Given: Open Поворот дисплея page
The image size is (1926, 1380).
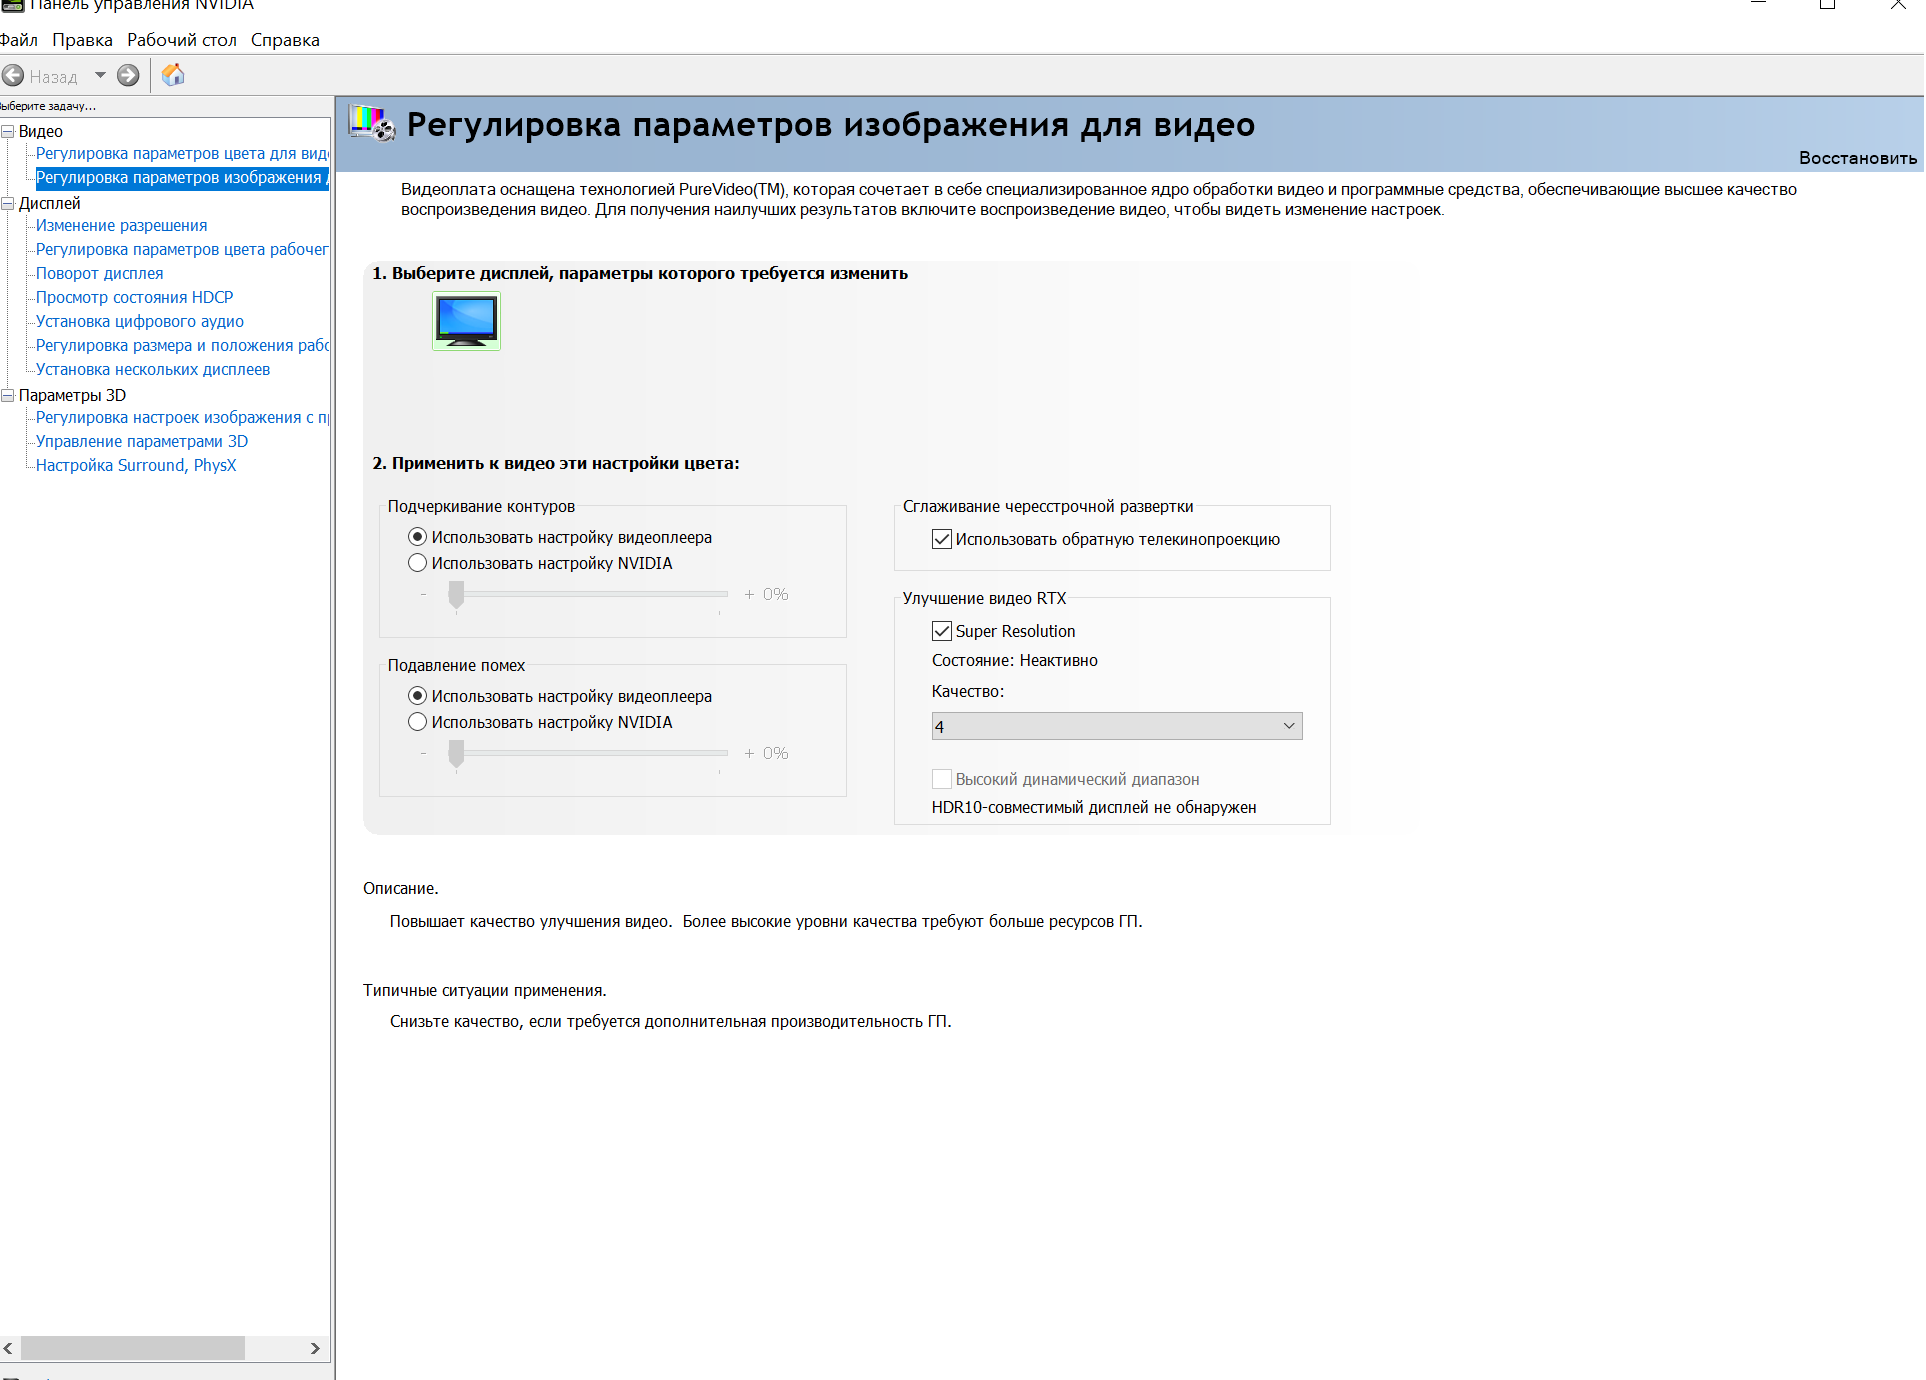Looking at the screenshot, I should pos(99,273).
